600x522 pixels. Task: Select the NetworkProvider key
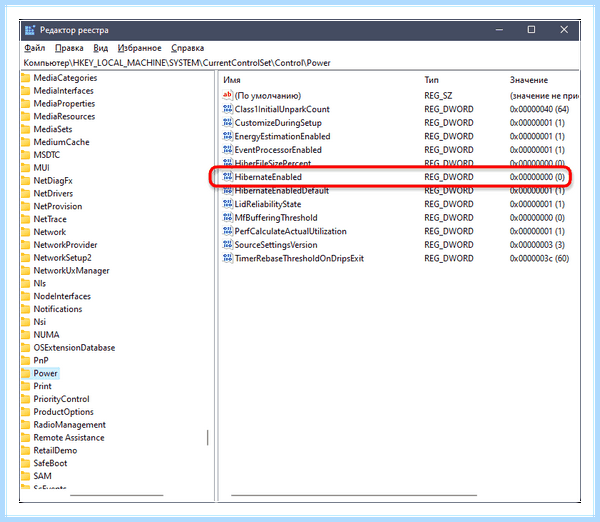click(65, 245)
